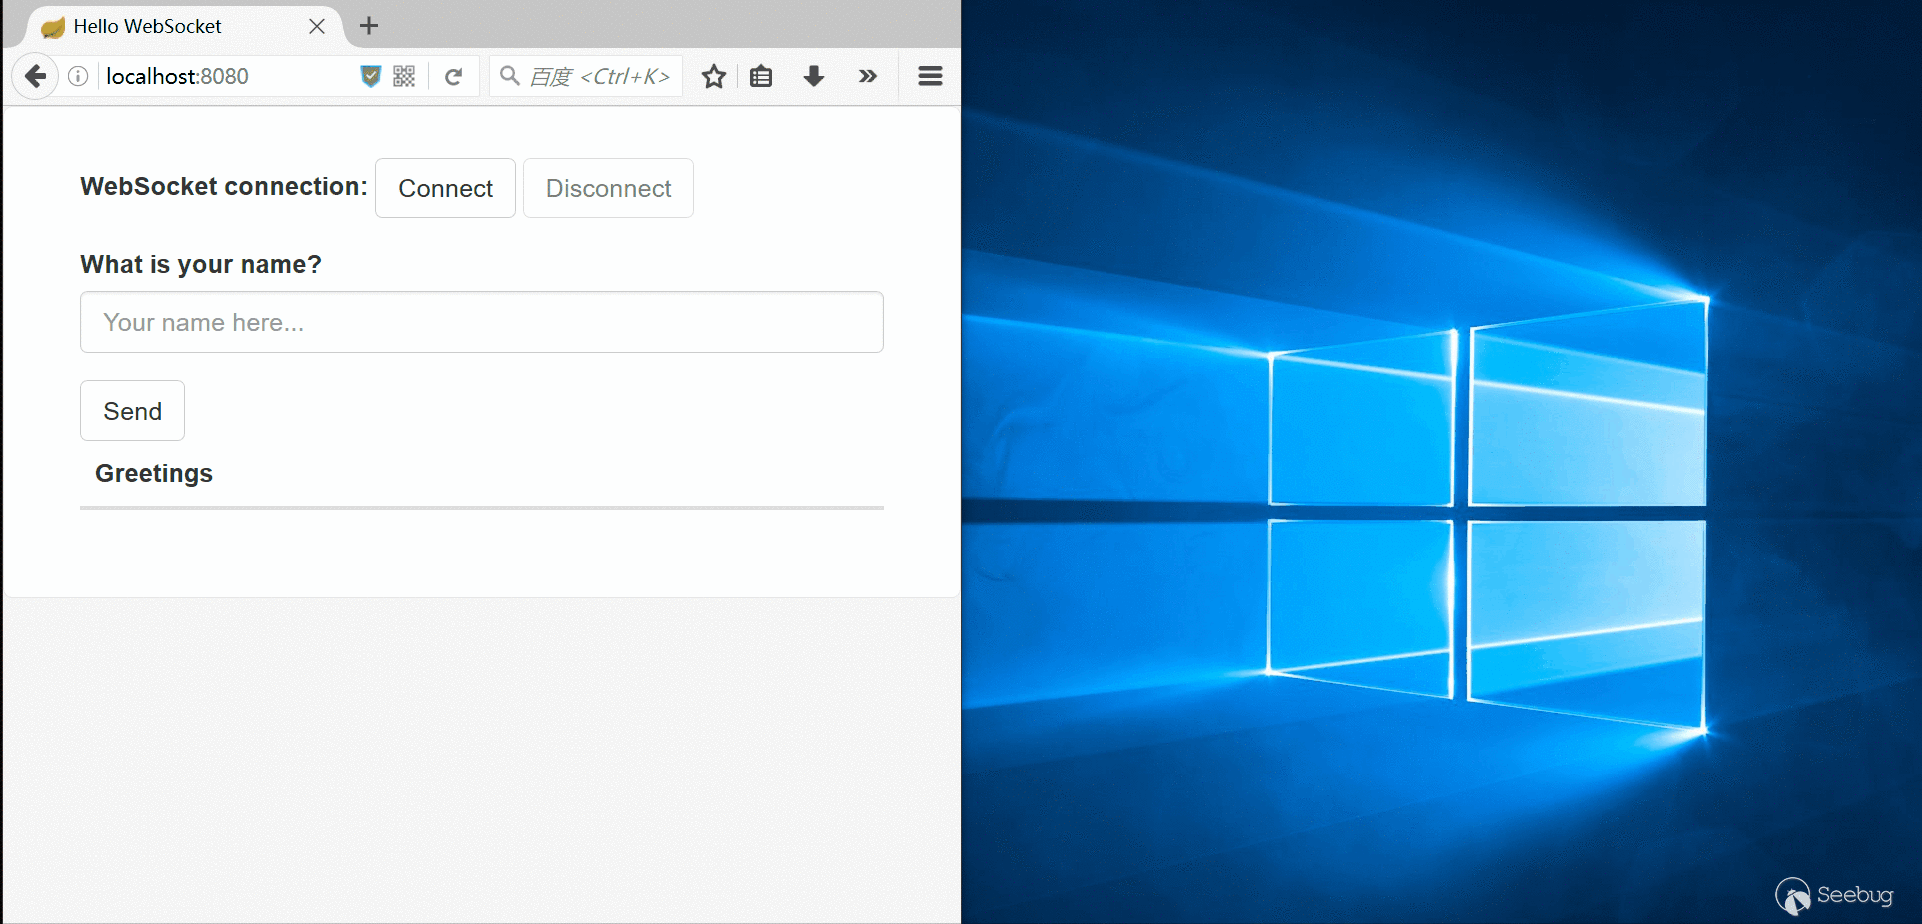Viewport: 1922px width, 924px height.
Task: Open the downloads arrow panel
Action: (814, 77)
